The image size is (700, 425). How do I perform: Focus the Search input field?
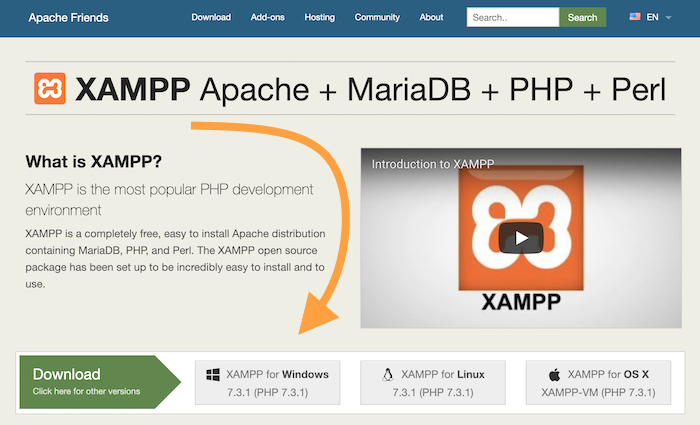(513, 17)
